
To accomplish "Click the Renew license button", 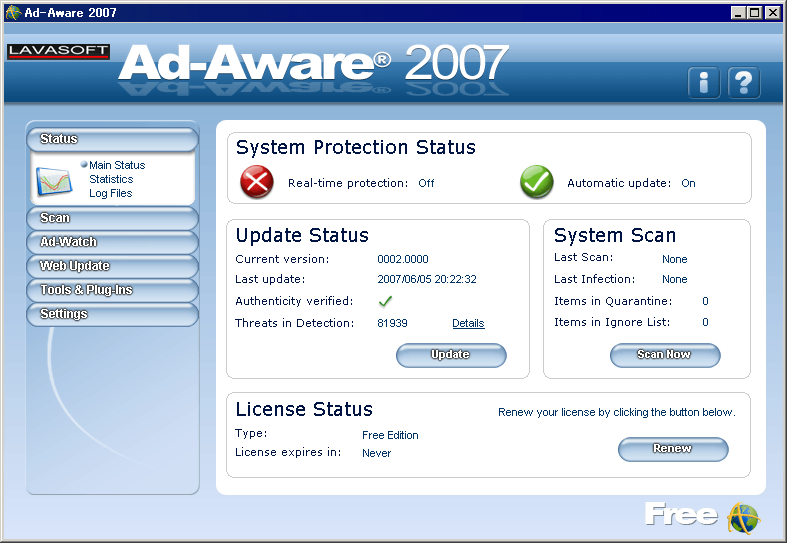I will coord(673,449).
